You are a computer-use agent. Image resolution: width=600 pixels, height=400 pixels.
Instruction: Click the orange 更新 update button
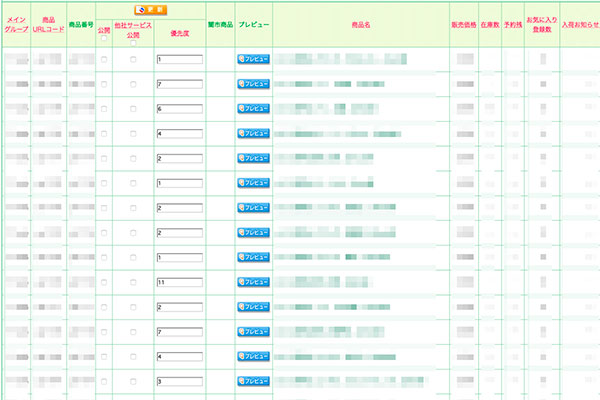(x=150, y=10)
